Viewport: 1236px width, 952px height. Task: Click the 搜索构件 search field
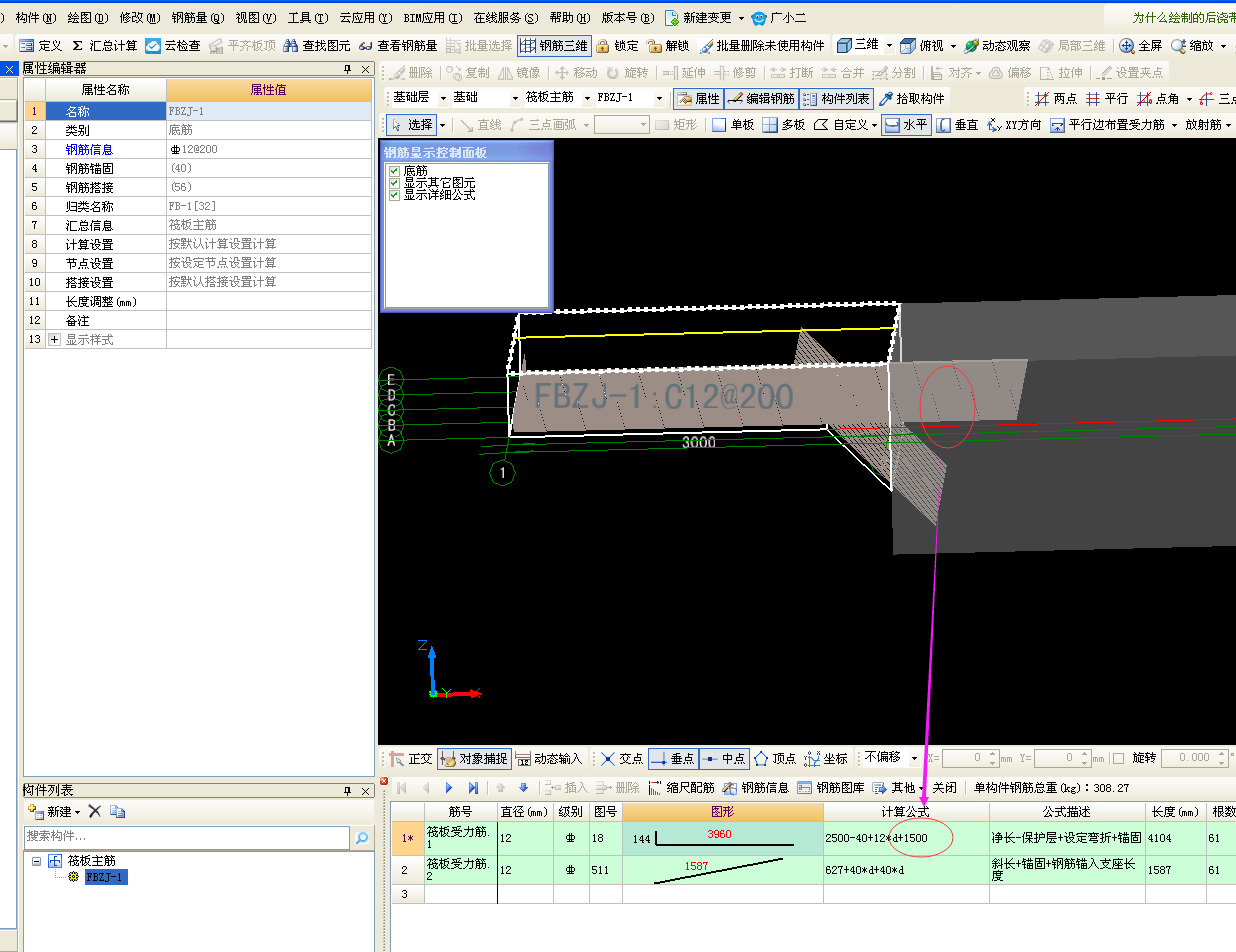(x=187, y=837)
